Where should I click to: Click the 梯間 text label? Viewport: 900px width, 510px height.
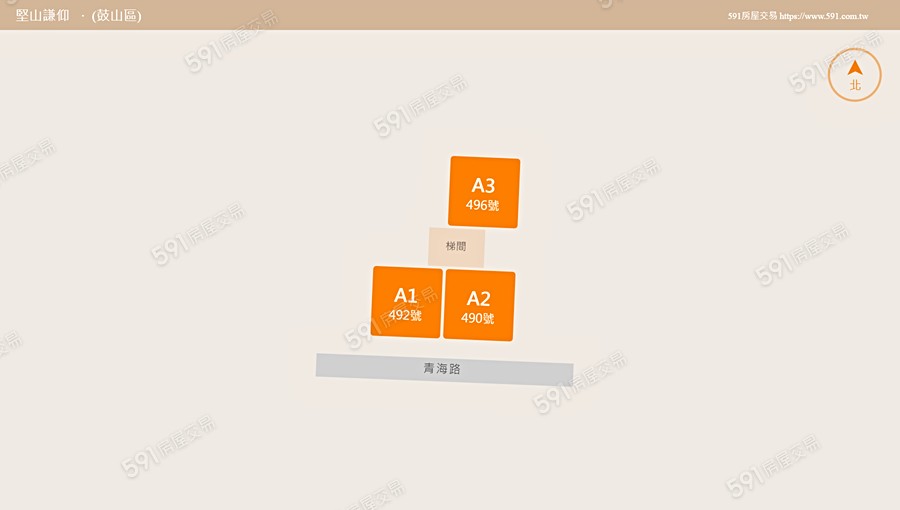coord(456,246)
